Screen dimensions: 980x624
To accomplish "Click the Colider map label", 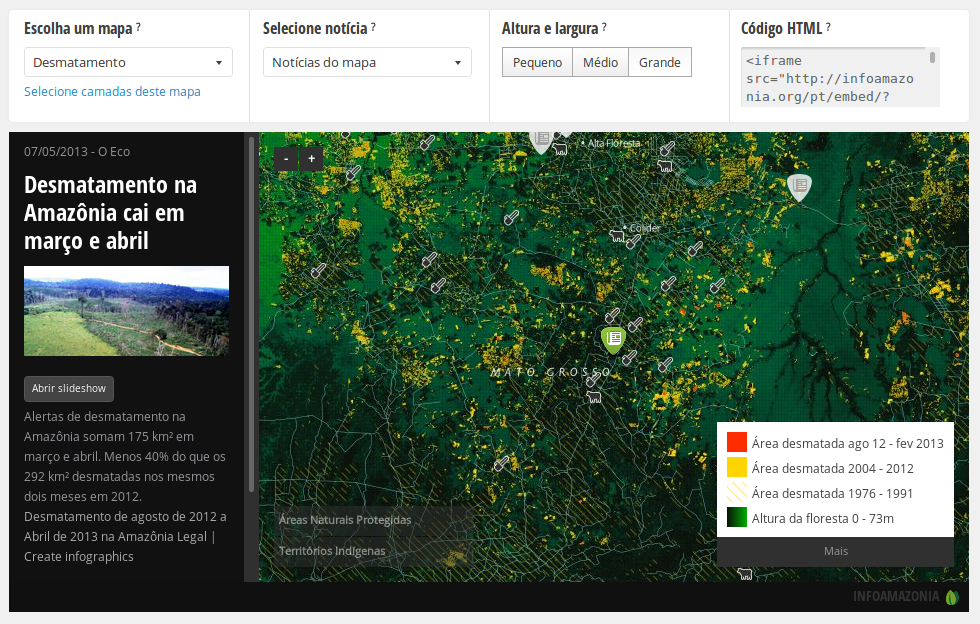I will [644, 228].
